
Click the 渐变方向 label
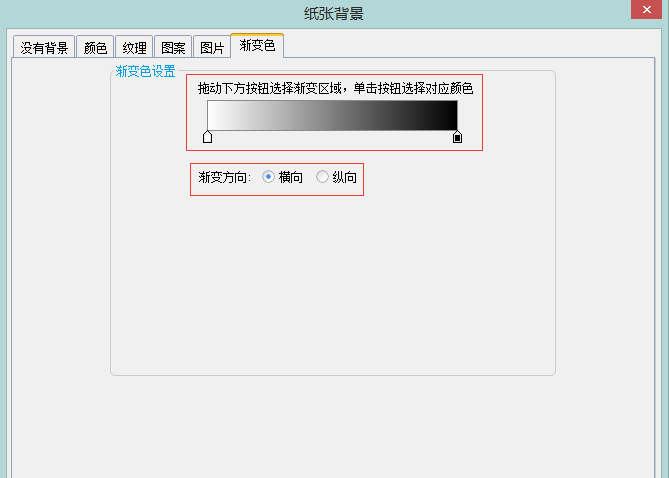pyautogui.click(x=225, y=177)
